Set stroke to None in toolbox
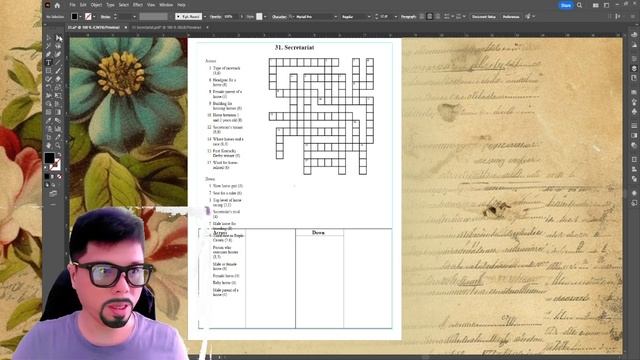This screenshot has height=360, width=640. (60, 176)
